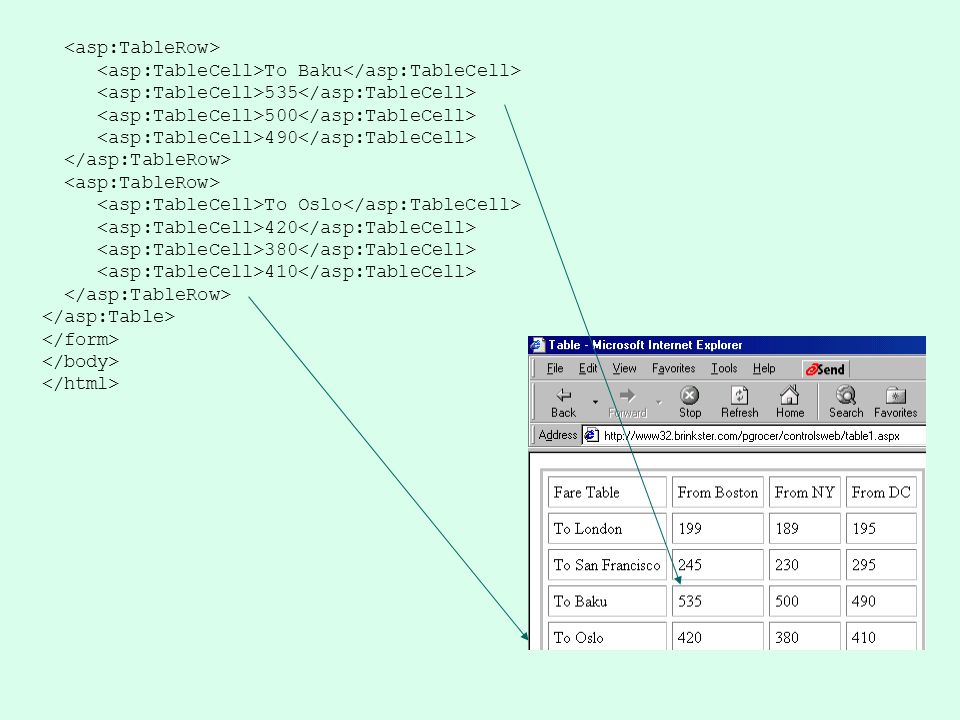Screen dimensions: 960x720
Task: Click the Refresh page icon
Action: click(740, 395)
